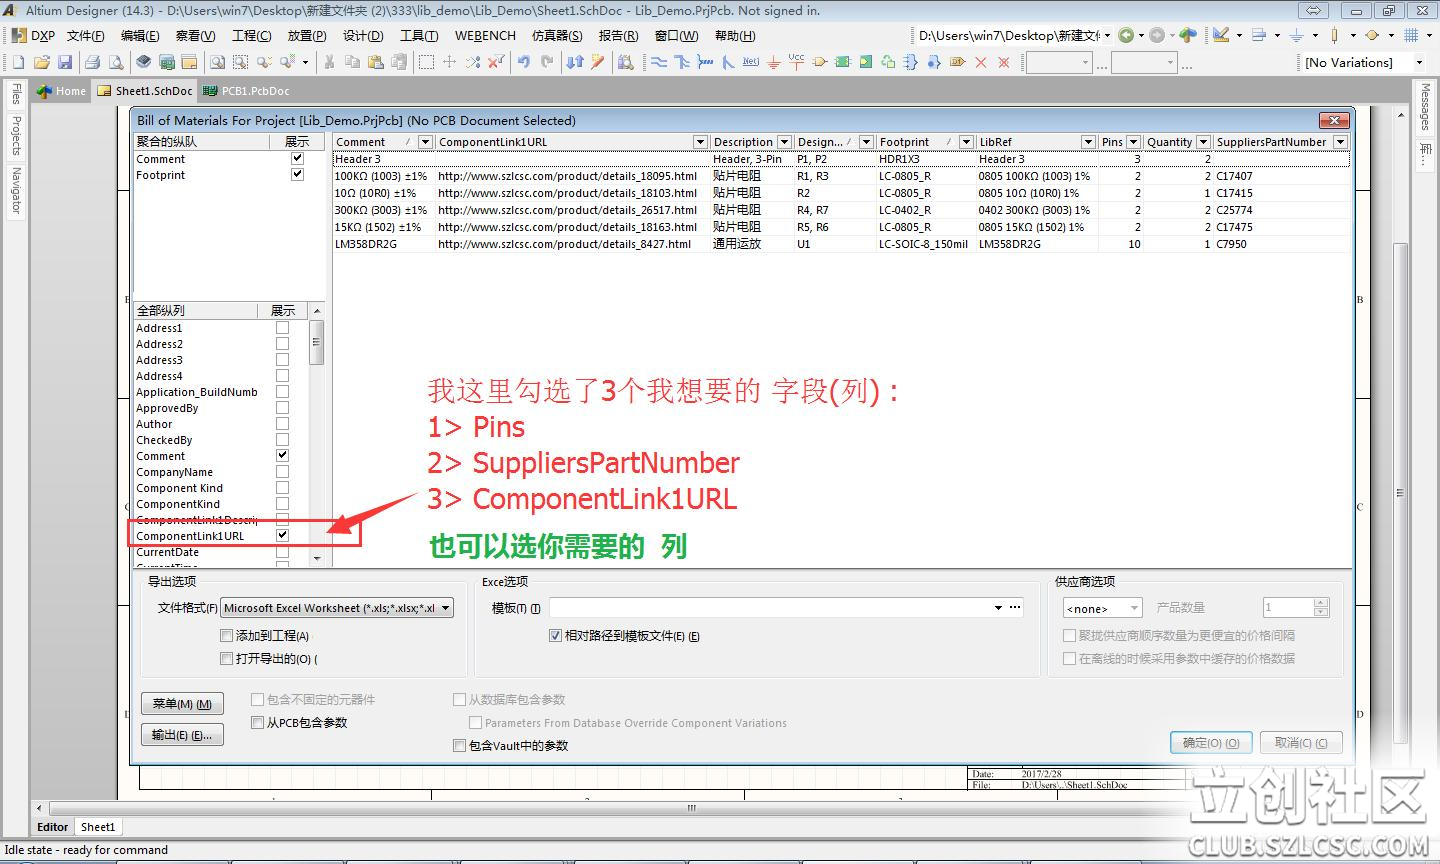Open the Footprint column filter dropdown

coord(966,142)
